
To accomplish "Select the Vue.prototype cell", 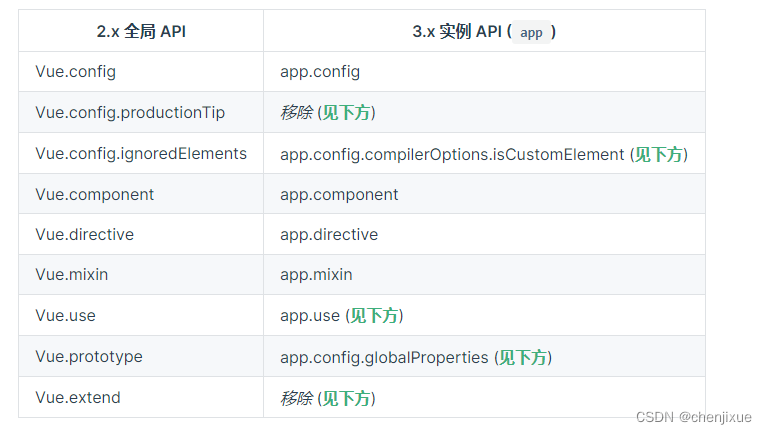I will pyautogui.click(x=89, y=357).
